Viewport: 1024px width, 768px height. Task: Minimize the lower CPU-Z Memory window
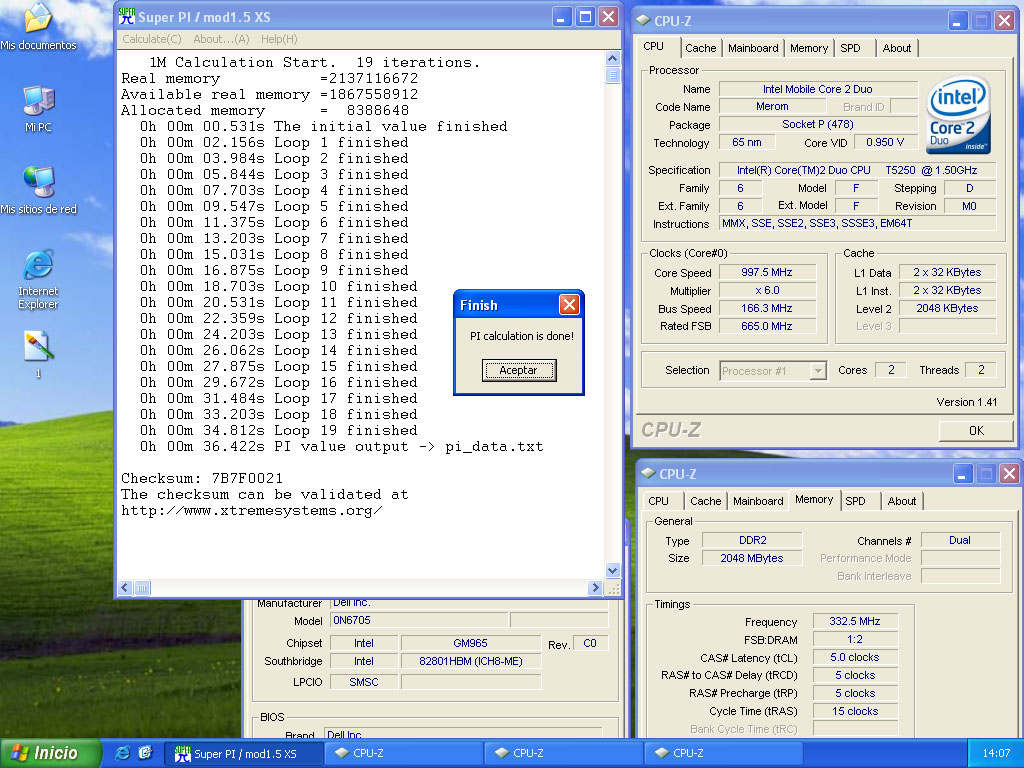pos(963,474)
